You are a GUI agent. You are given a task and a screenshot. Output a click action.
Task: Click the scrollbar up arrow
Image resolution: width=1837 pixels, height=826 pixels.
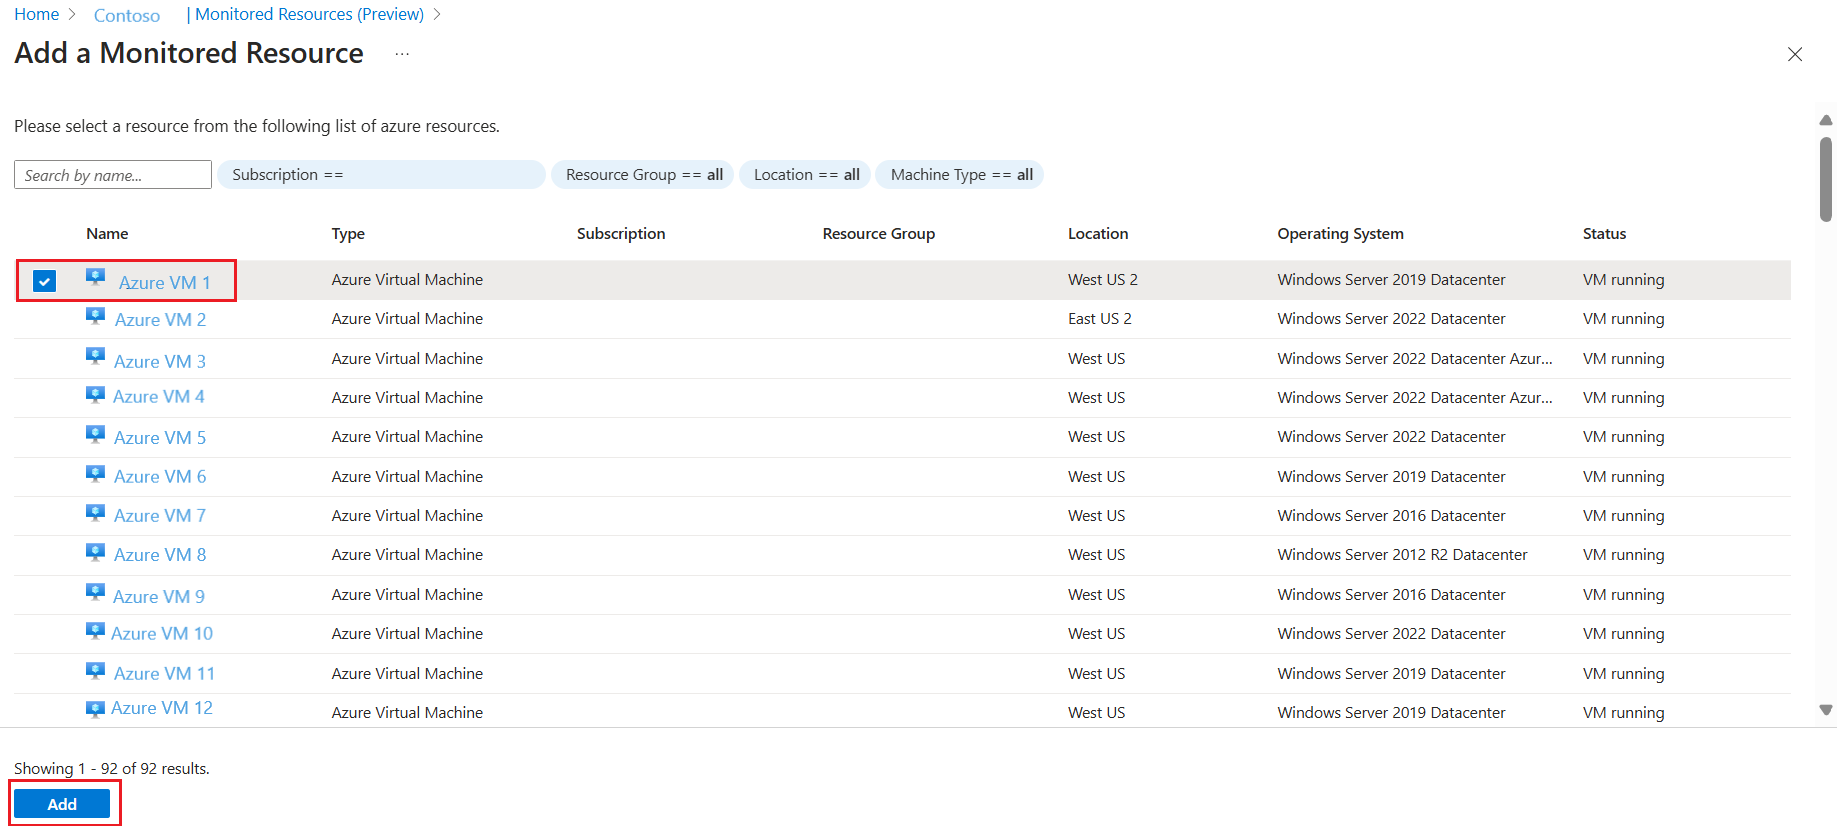click(x=1826, y=120)
